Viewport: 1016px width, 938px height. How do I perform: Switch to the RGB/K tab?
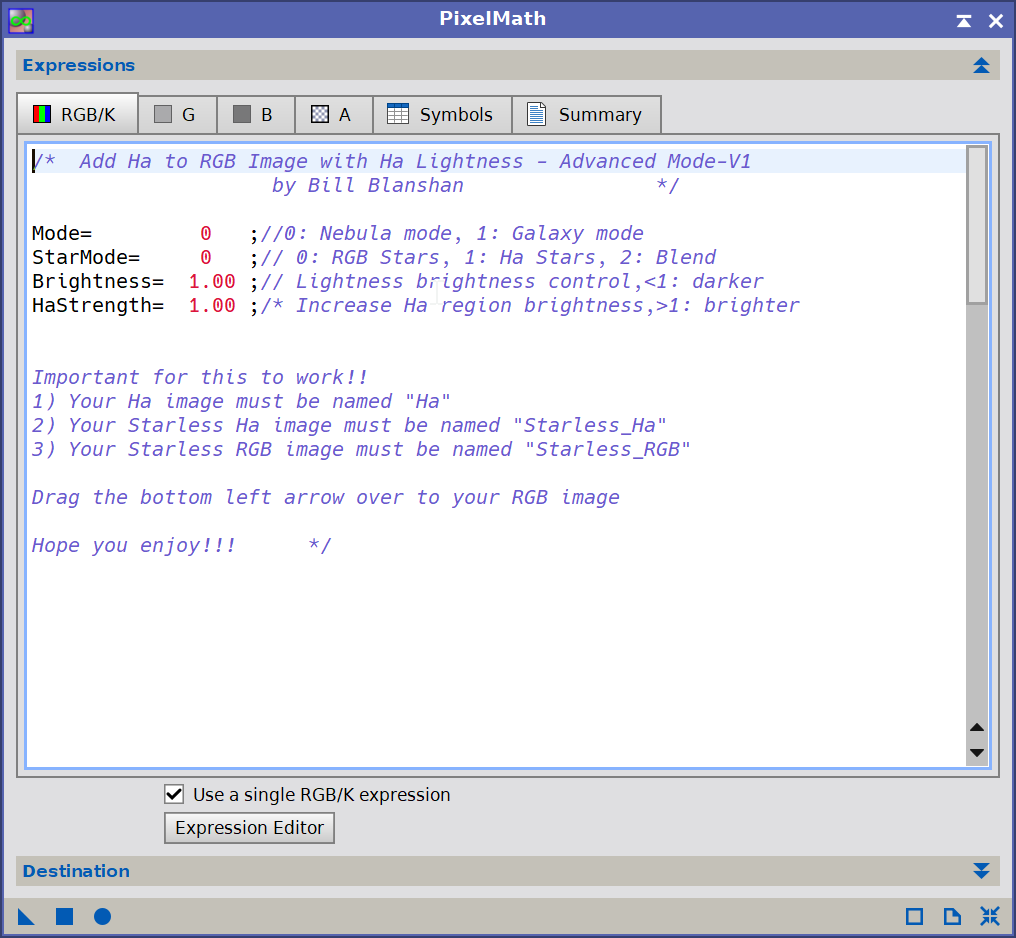[x=77, y=114]
